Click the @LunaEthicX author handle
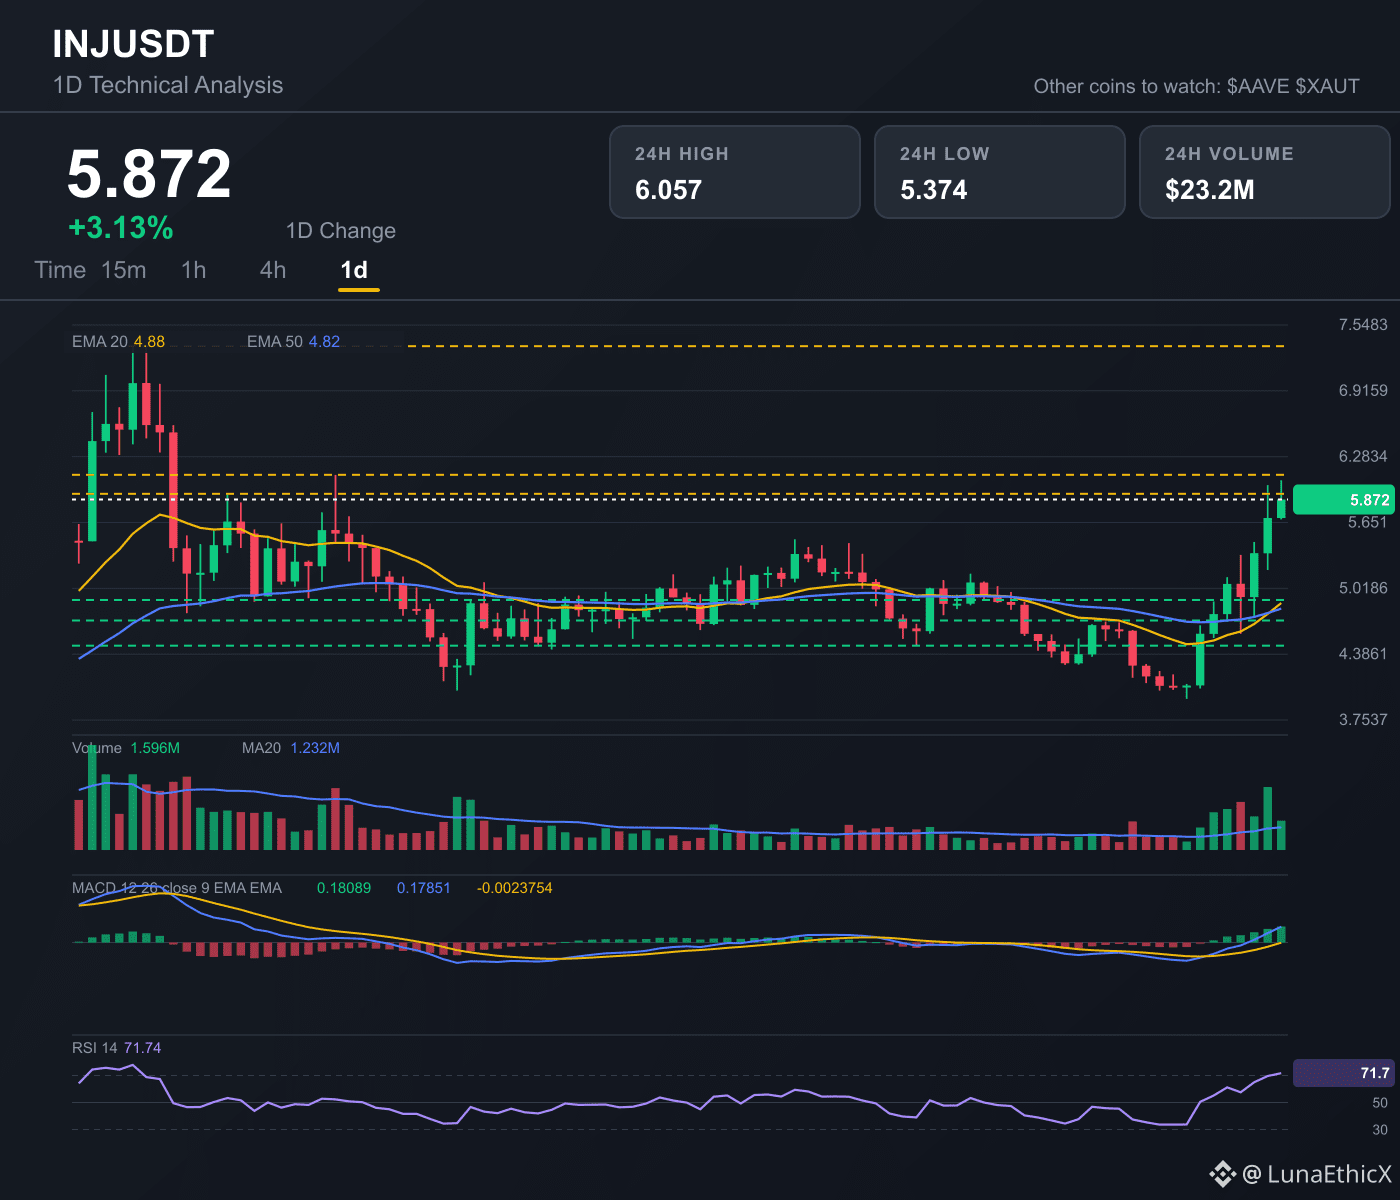 coord(1316,1174)
